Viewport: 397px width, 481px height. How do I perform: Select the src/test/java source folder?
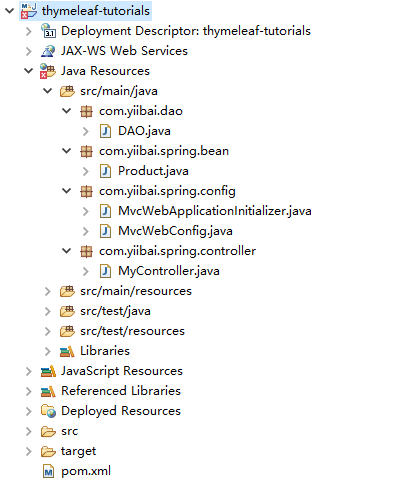115,311
